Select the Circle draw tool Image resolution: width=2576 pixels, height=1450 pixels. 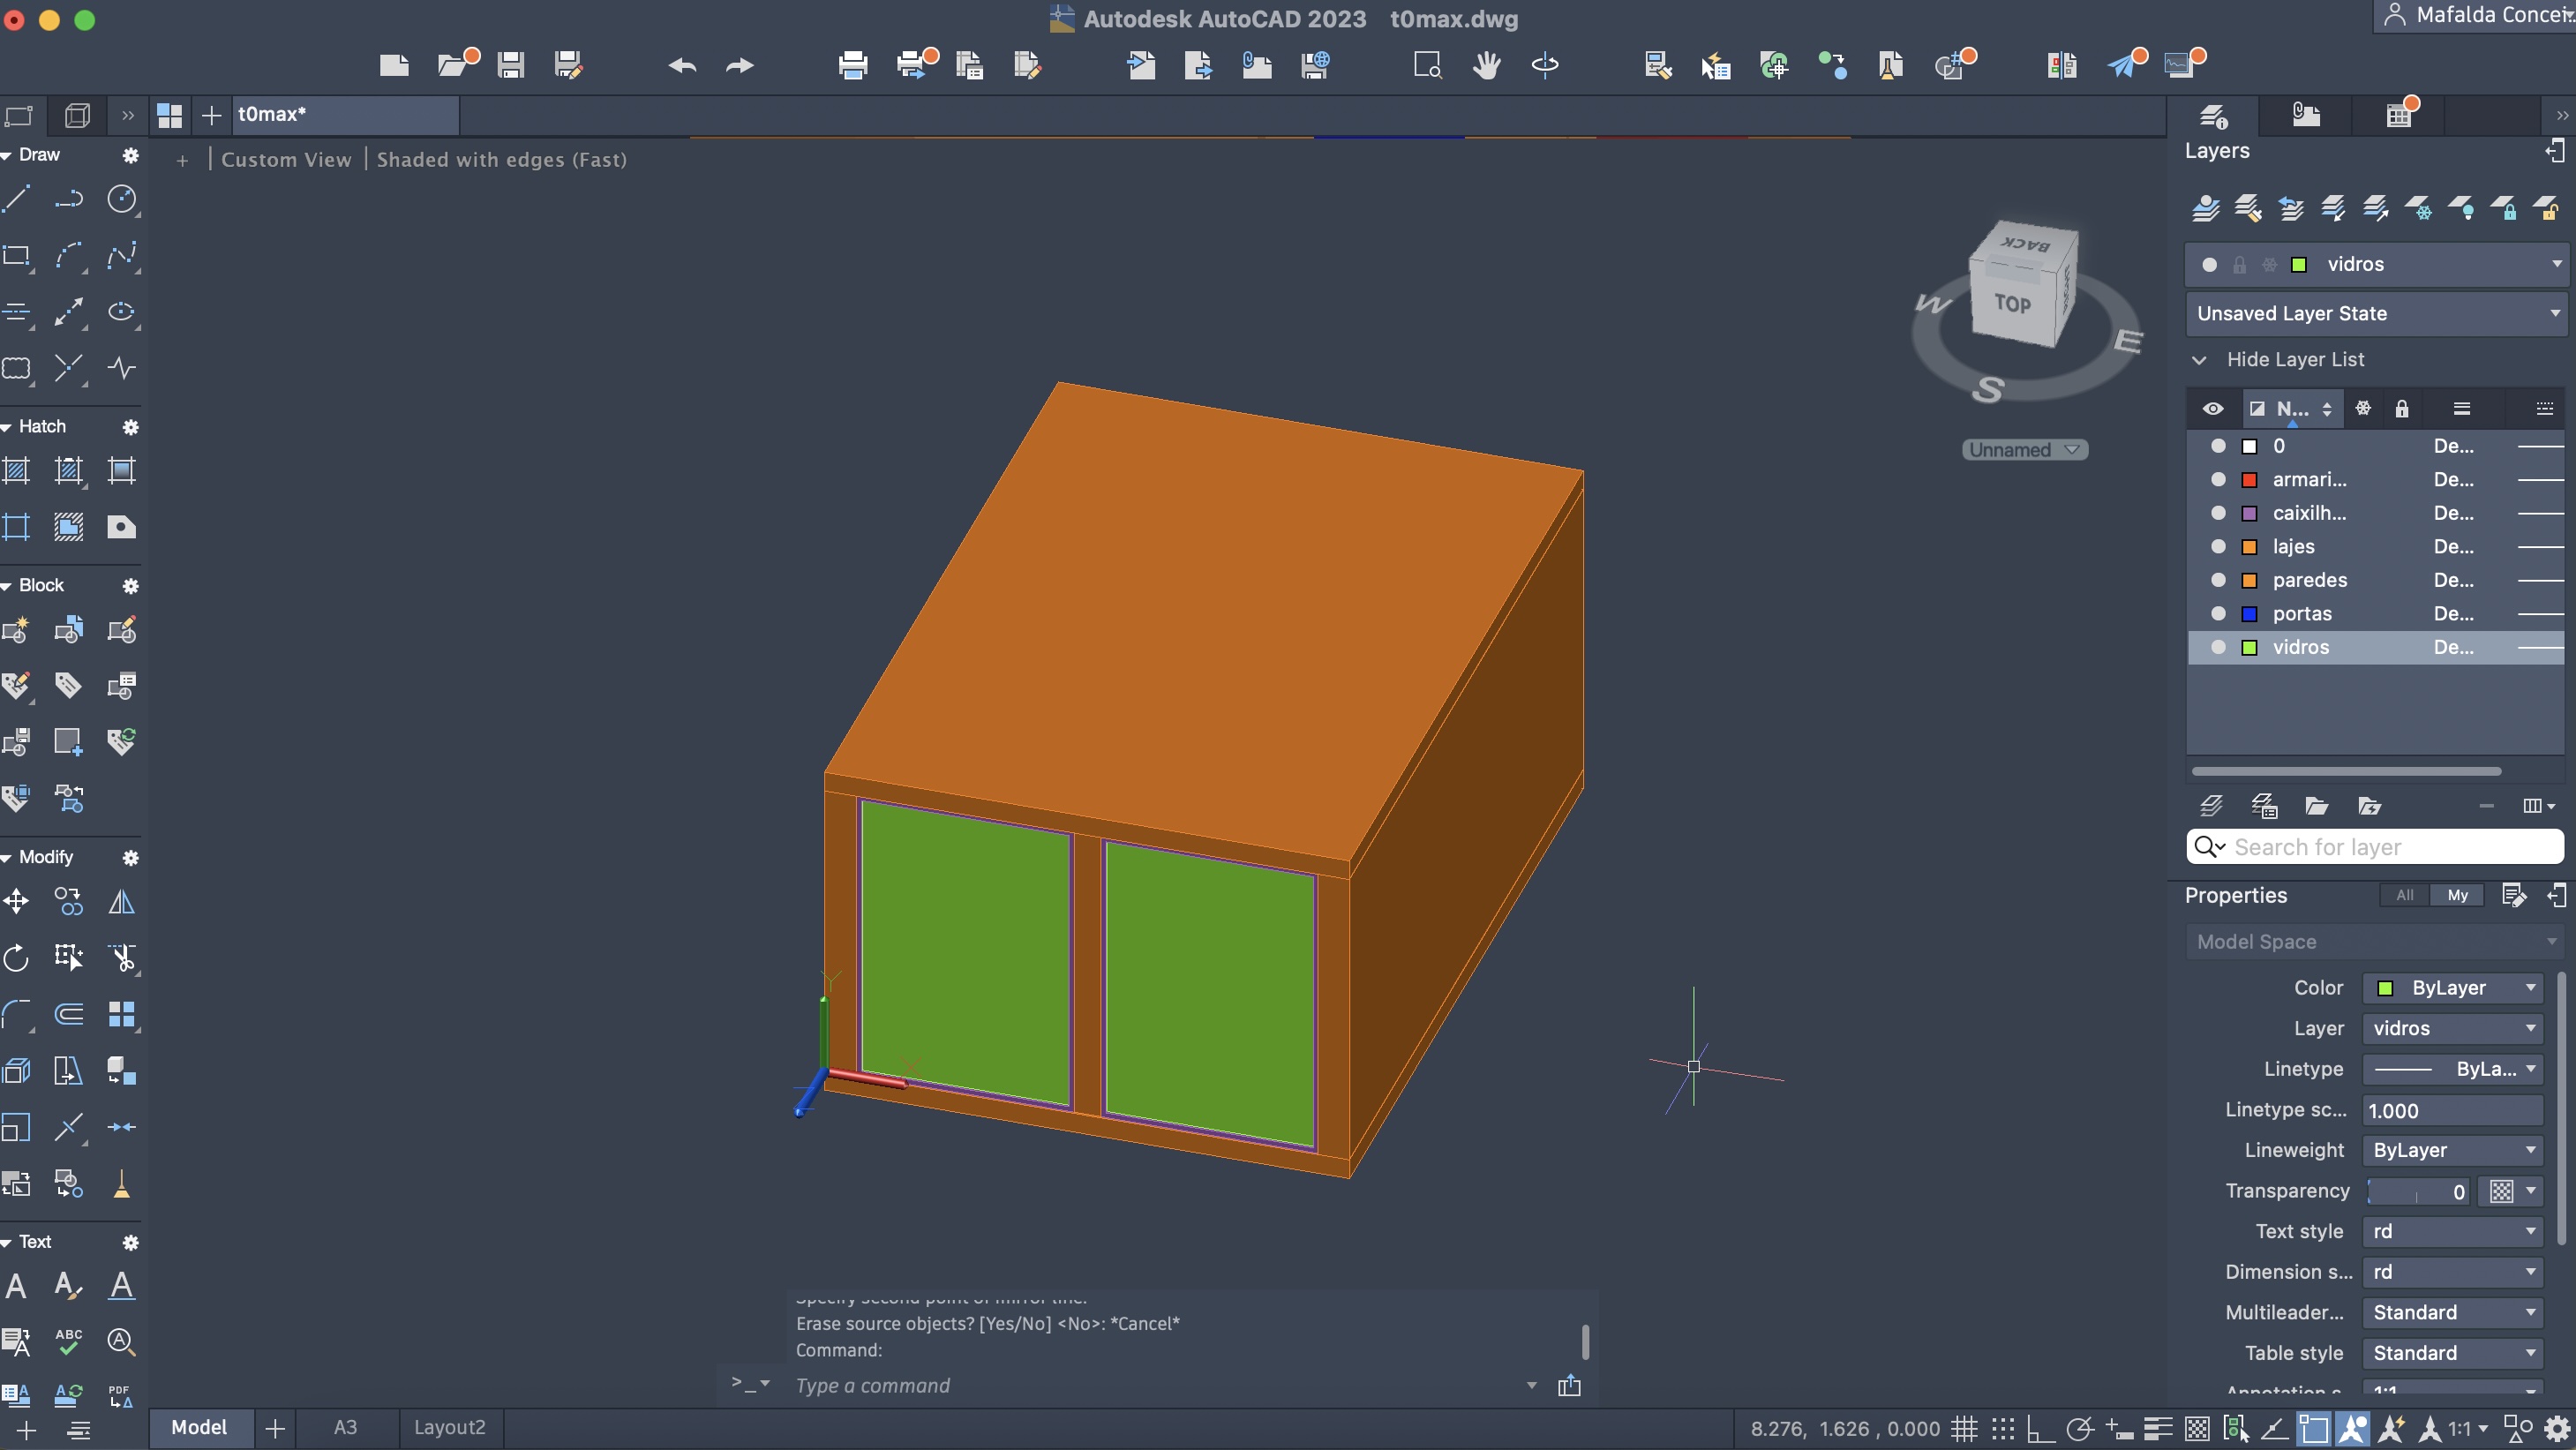(x=121, y=199)
